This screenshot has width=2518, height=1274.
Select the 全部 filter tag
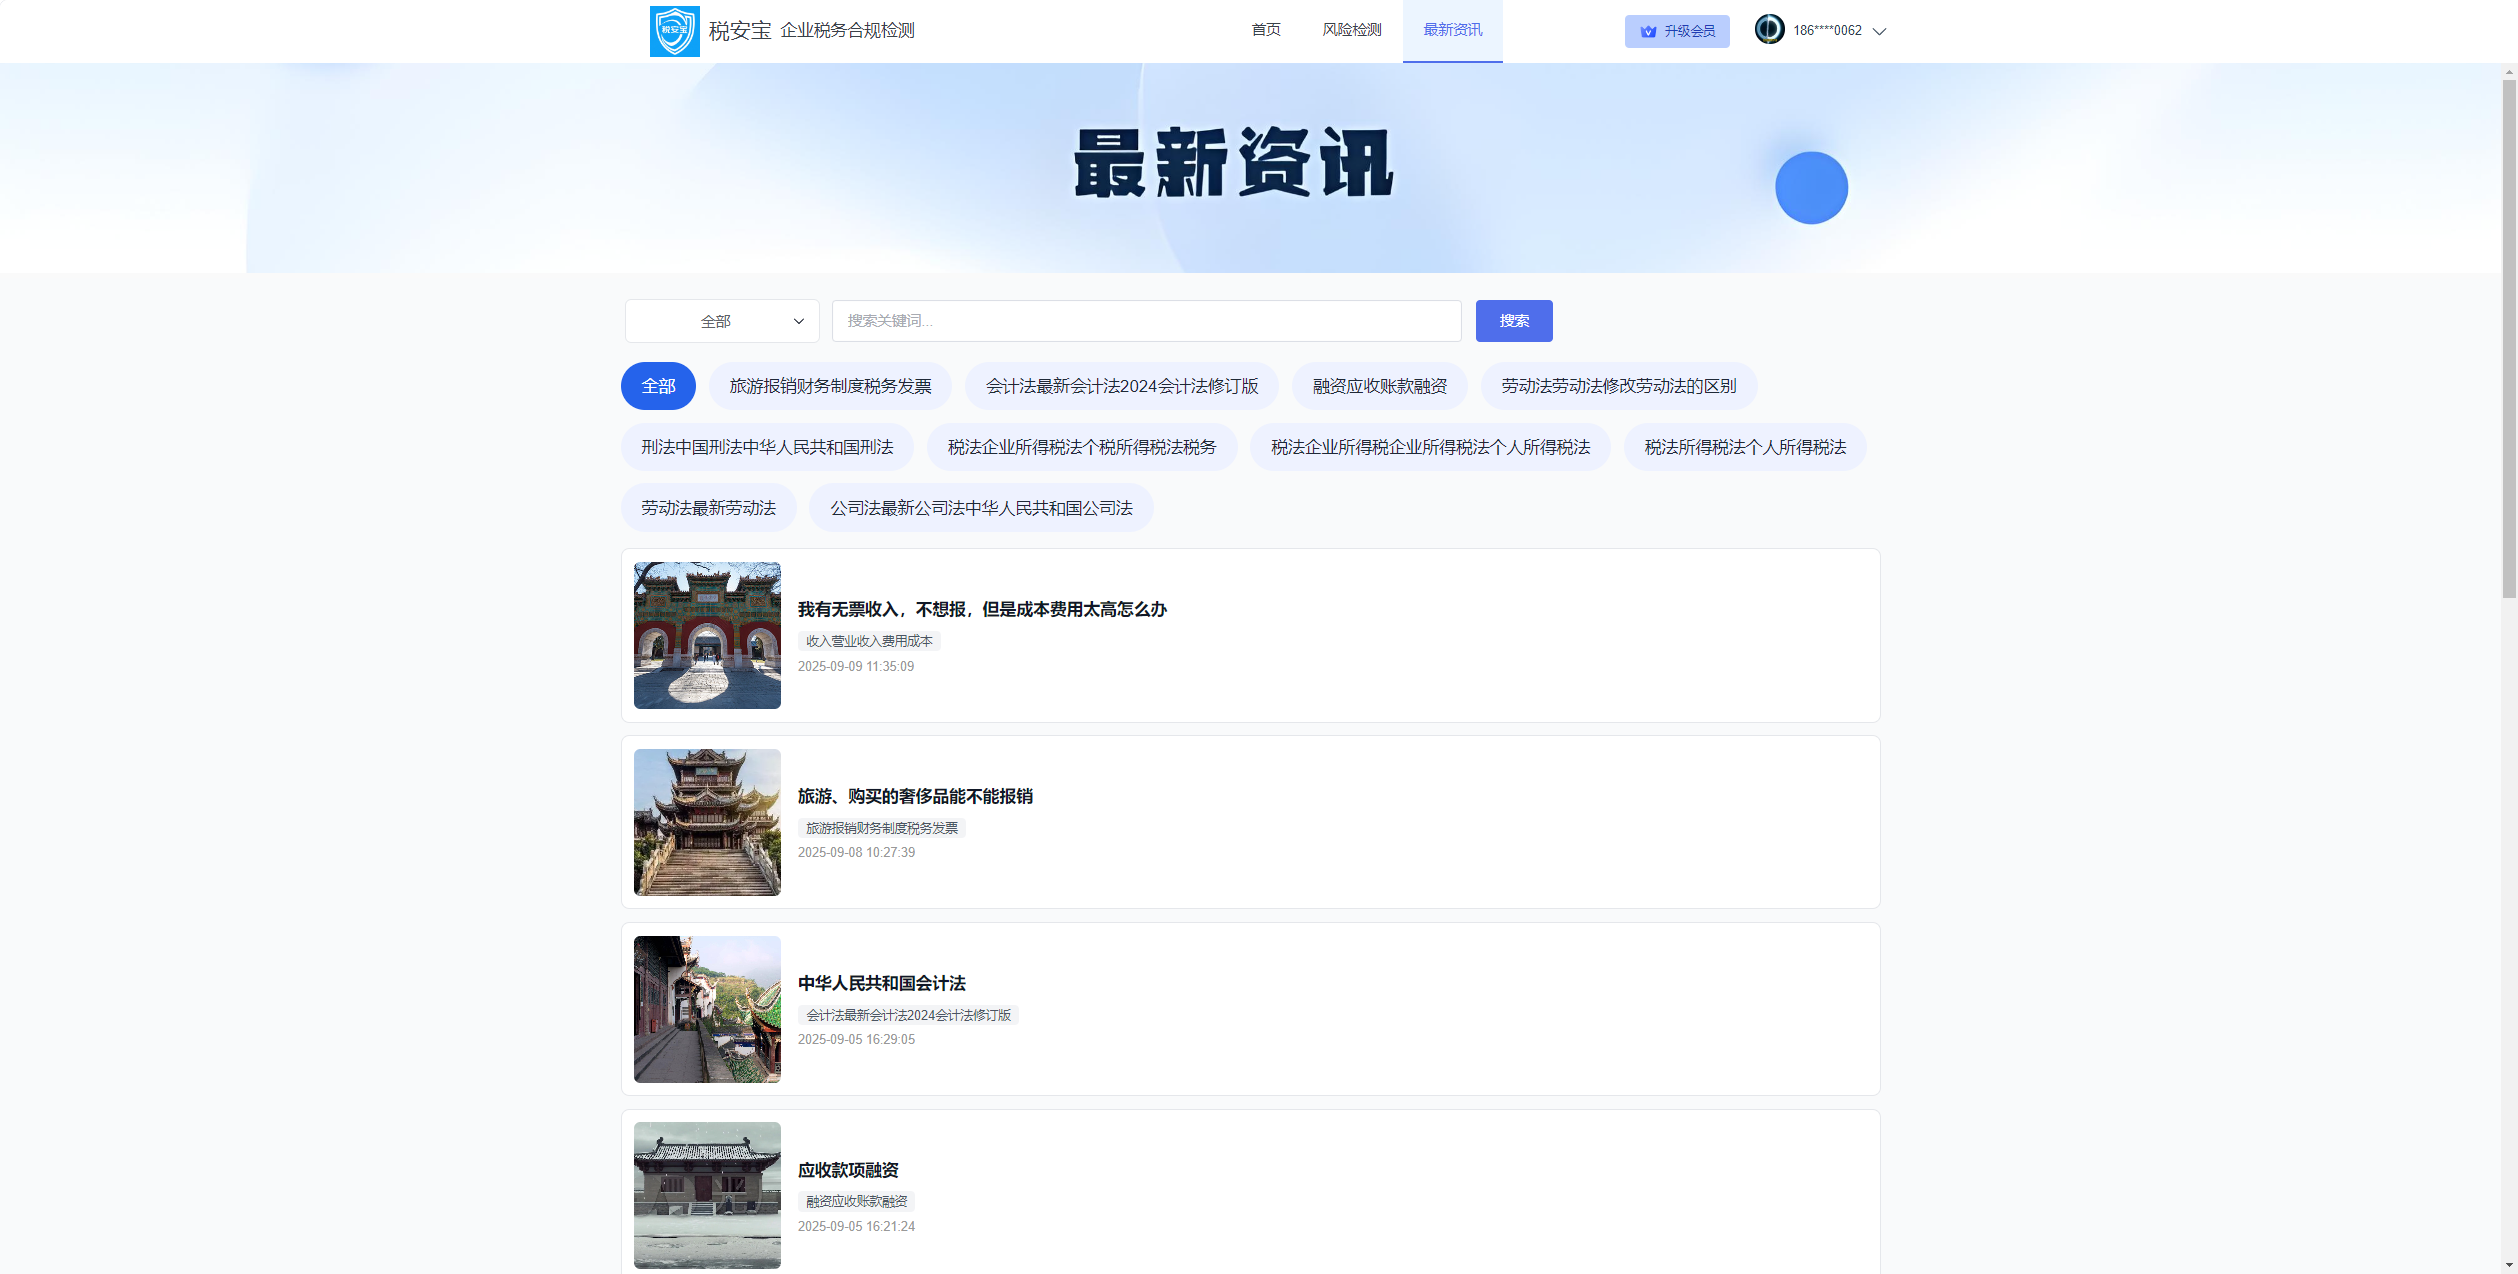(658, 386)
